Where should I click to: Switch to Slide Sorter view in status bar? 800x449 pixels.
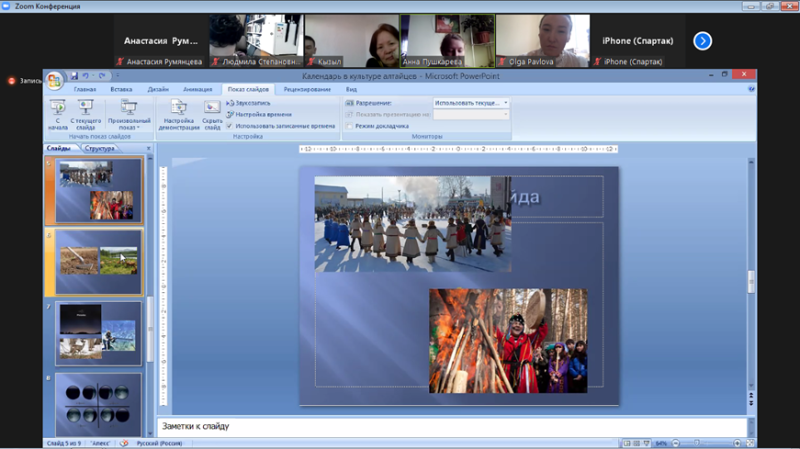636,443
